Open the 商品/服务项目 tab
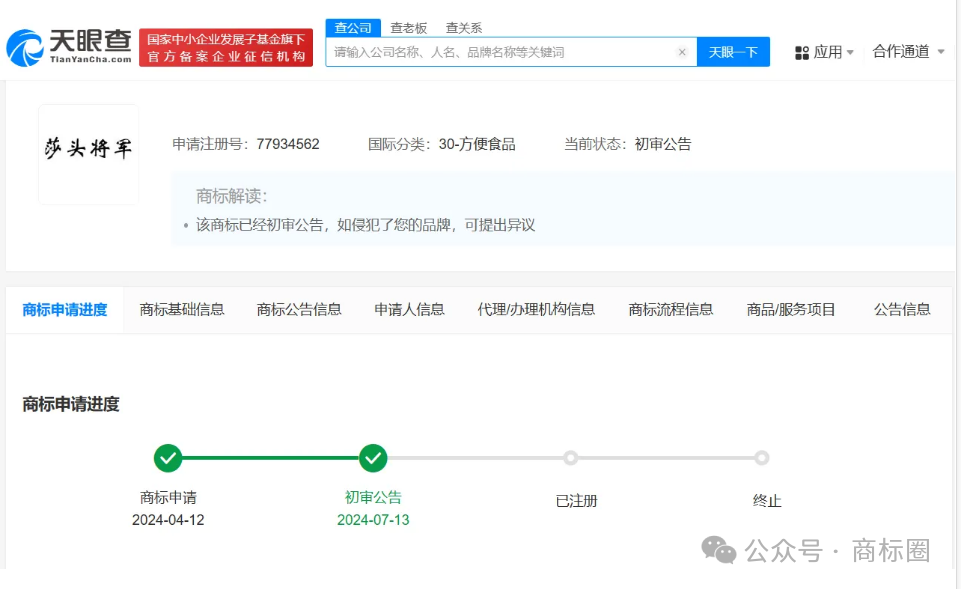The height and width of the screenshot is (589, 961). [x=791, y=310]
